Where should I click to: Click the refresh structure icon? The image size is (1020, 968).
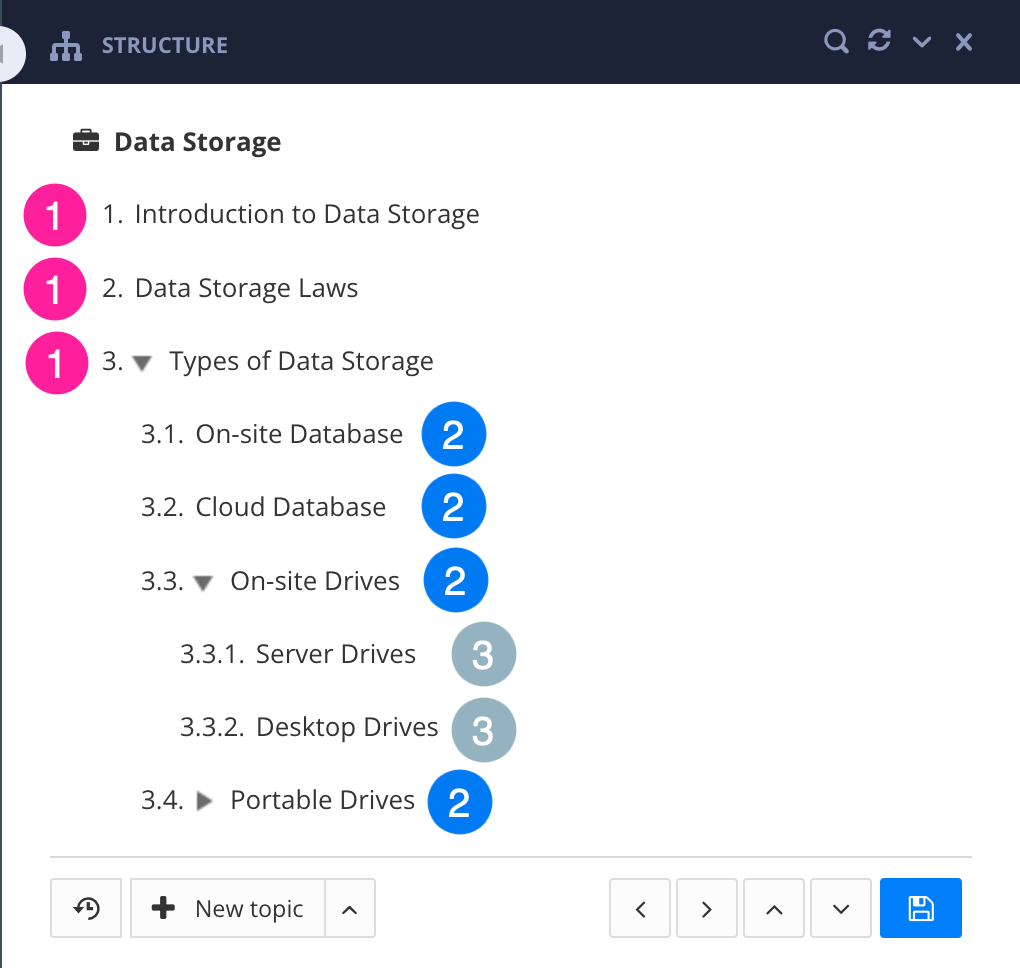(879, 42)
